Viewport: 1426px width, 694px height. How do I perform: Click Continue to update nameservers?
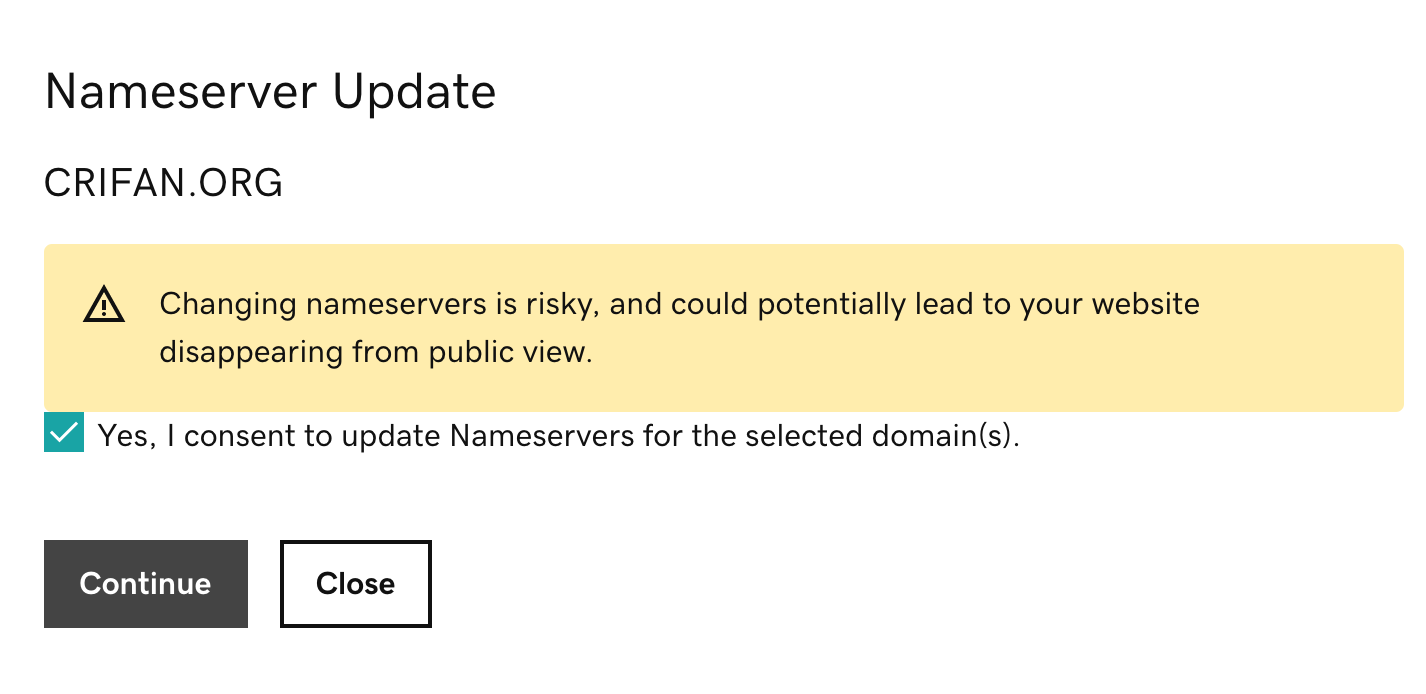(x=146, y=584)
